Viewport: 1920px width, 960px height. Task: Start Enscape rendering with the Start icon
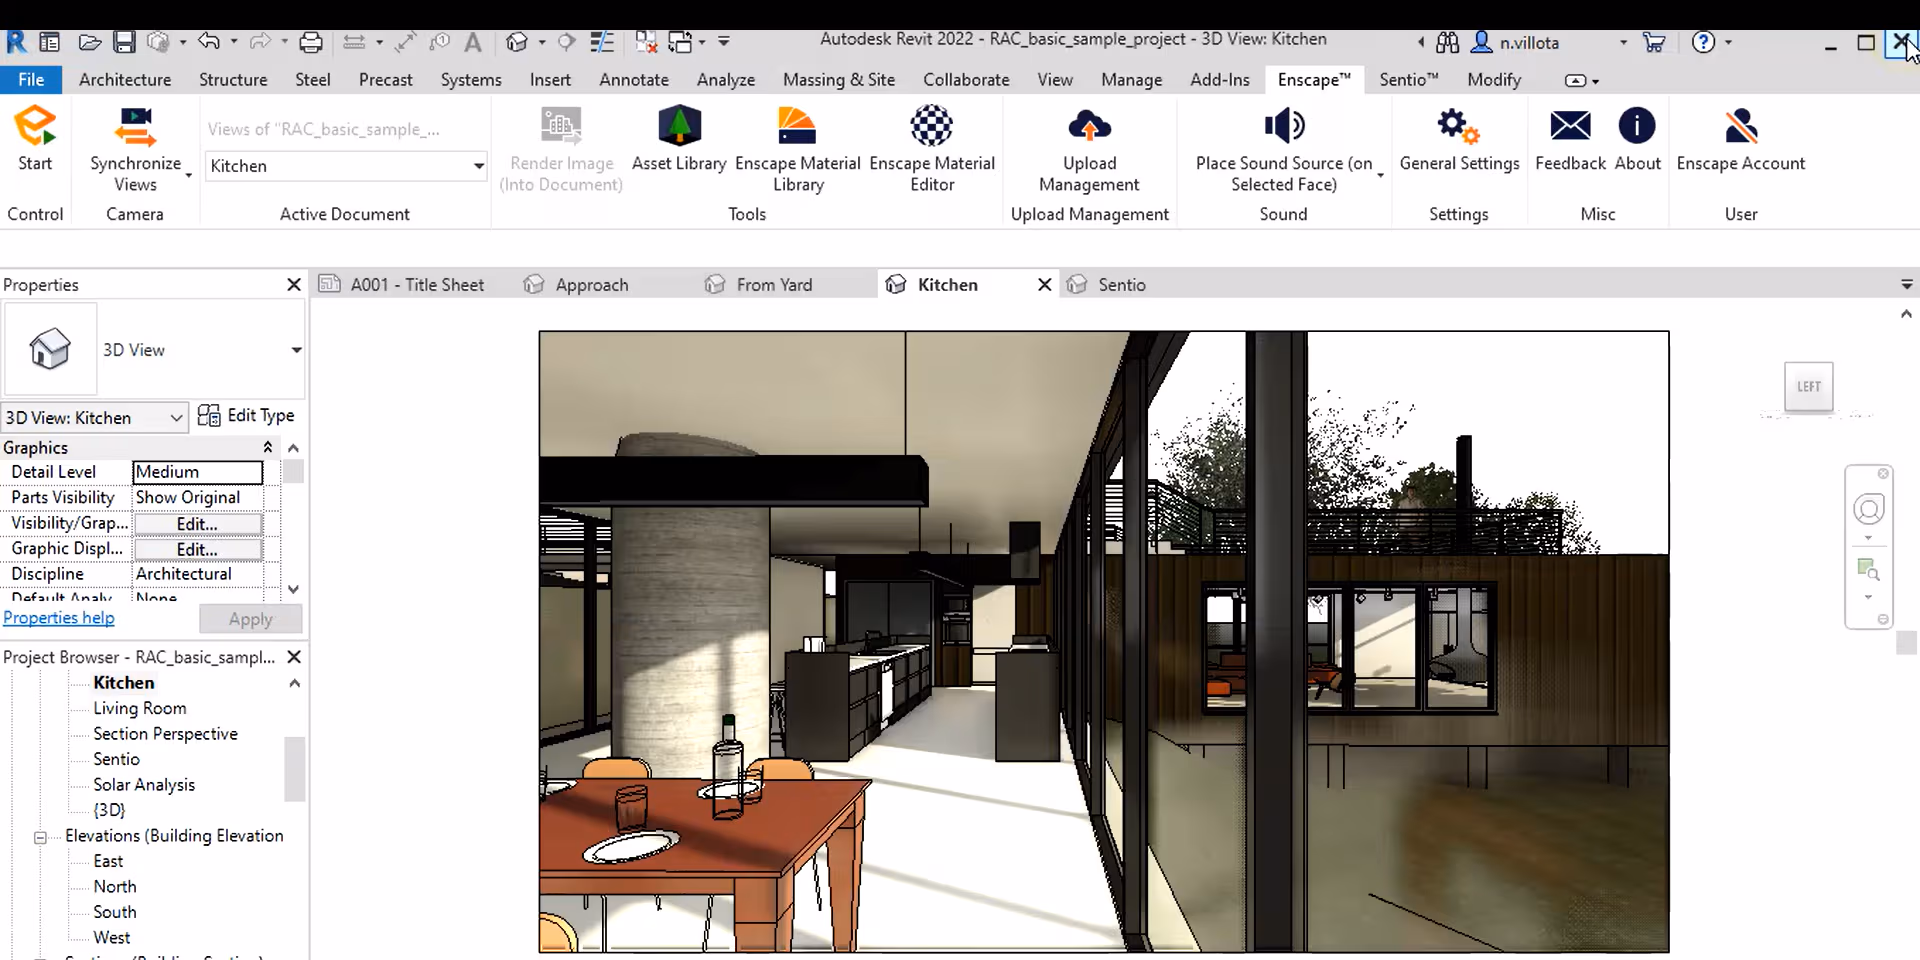coord(35,128)
